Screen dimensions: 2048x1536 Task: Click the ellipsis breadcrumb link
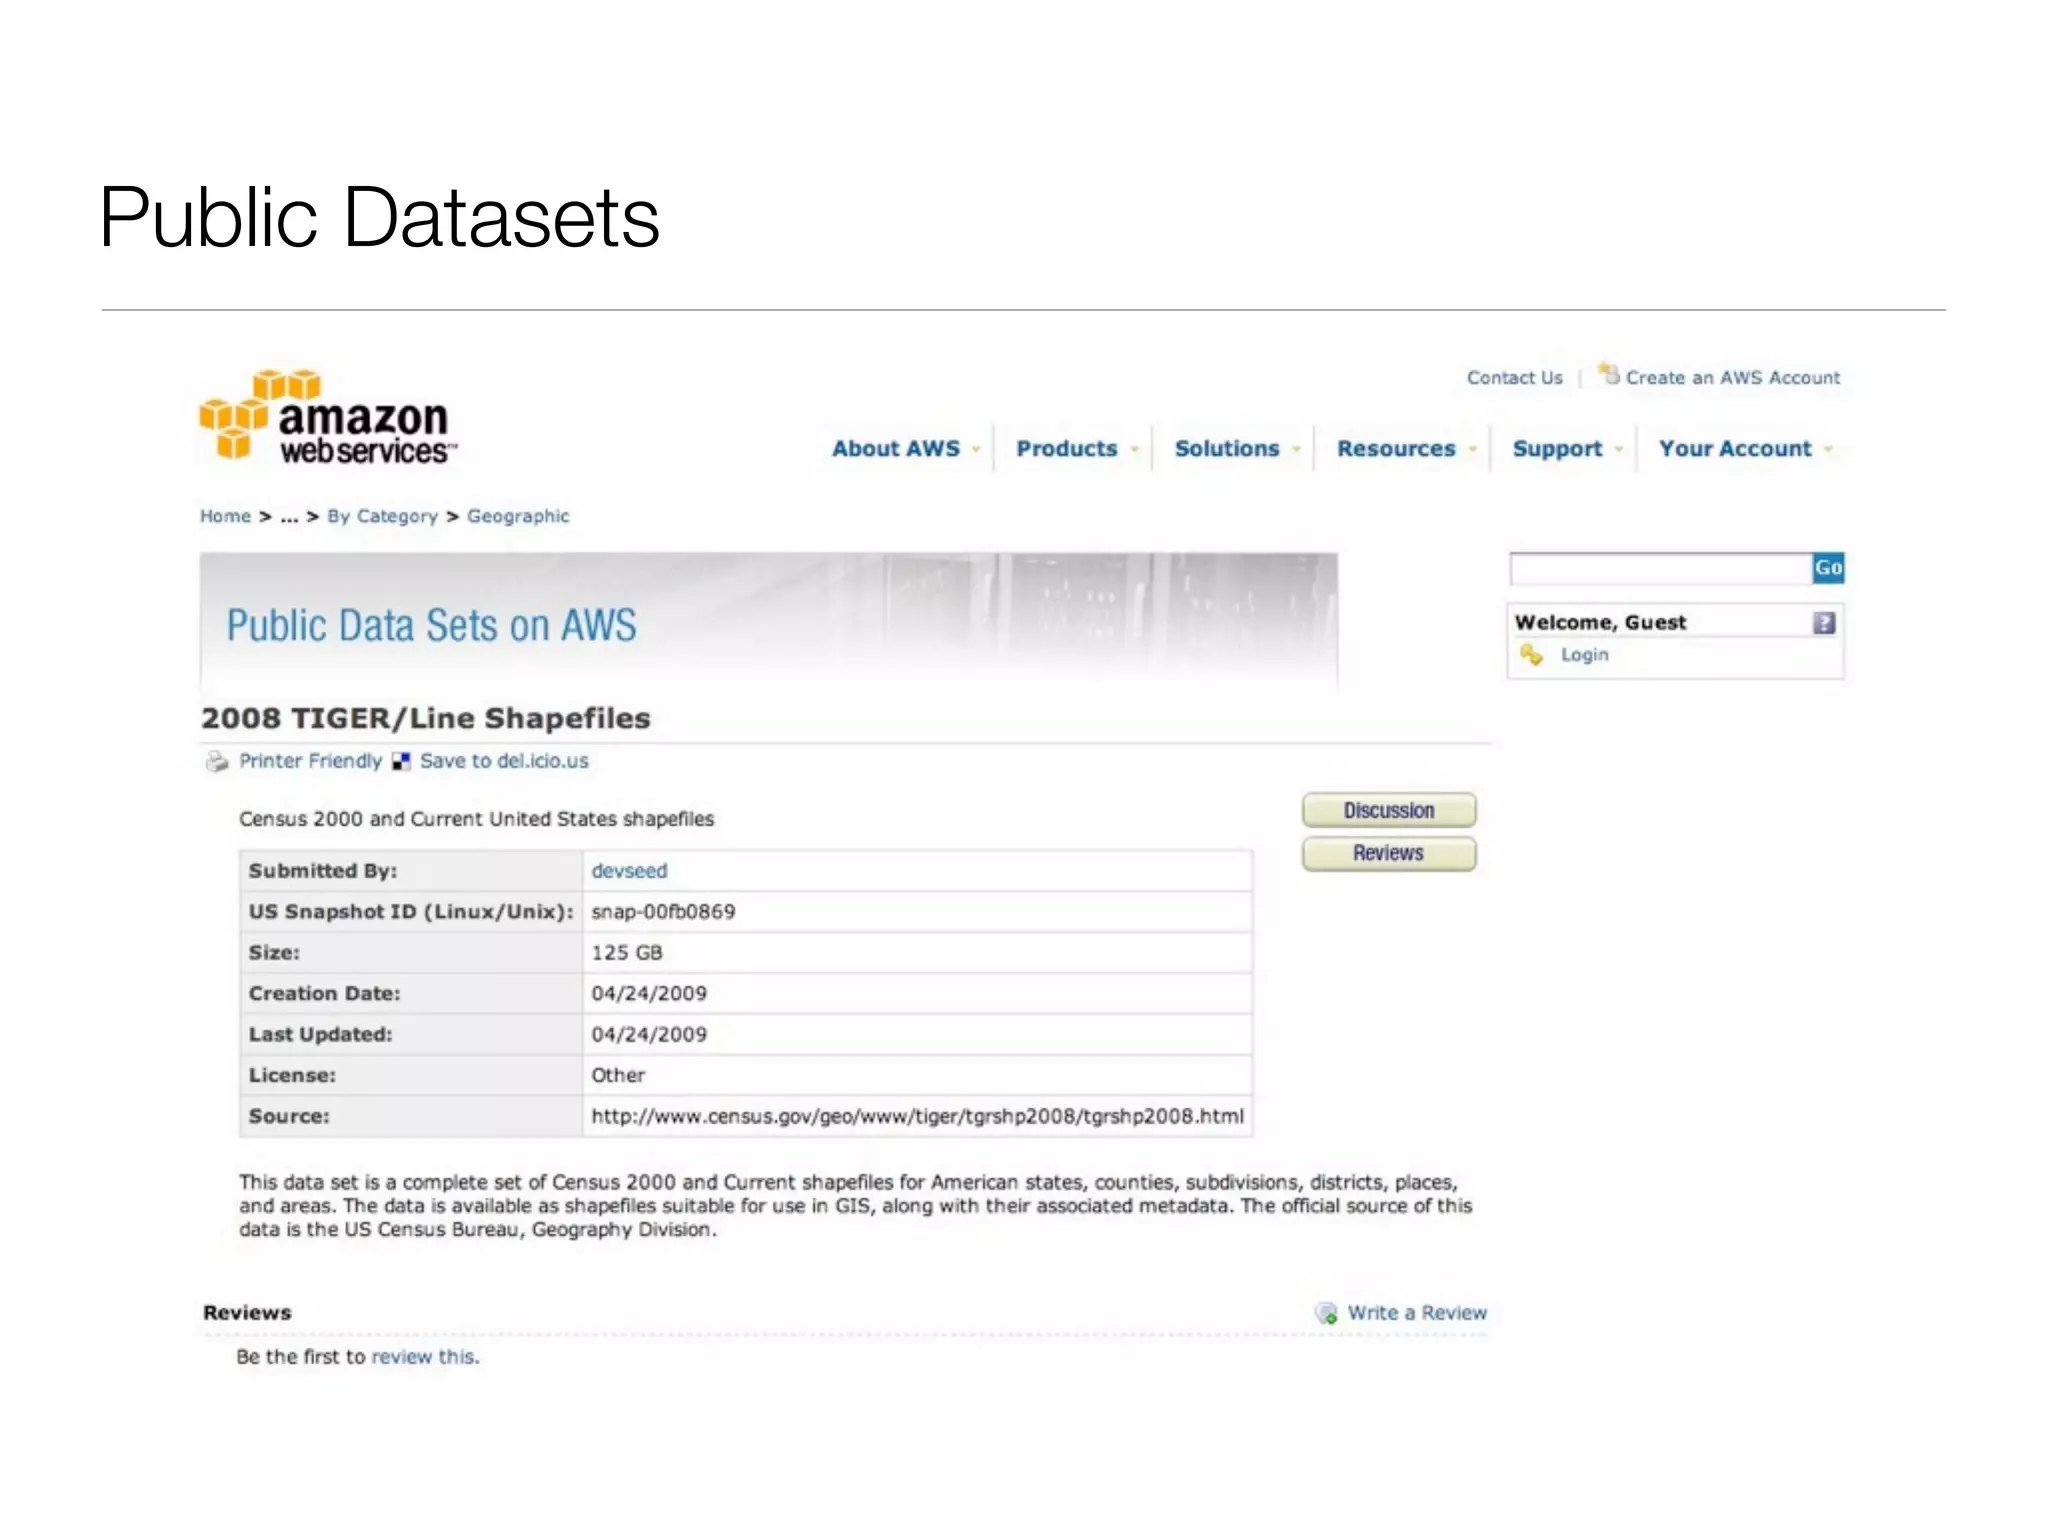pos(289,517)
